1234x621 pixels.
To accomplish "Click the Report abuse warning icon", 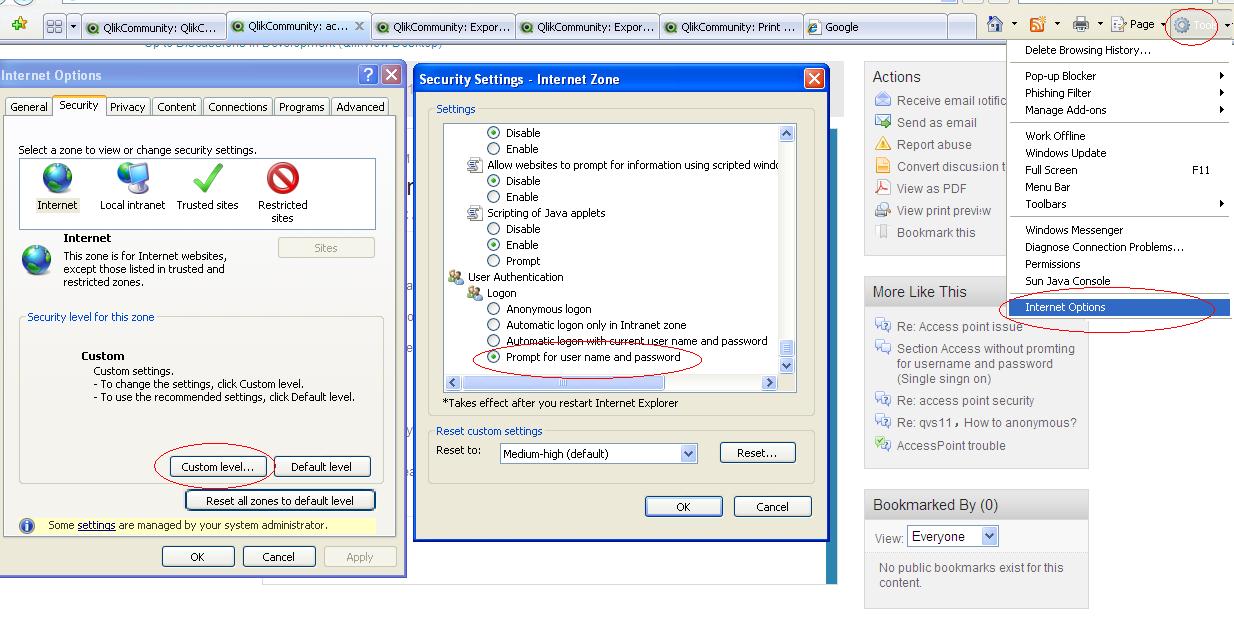I will tap(883, 144).
